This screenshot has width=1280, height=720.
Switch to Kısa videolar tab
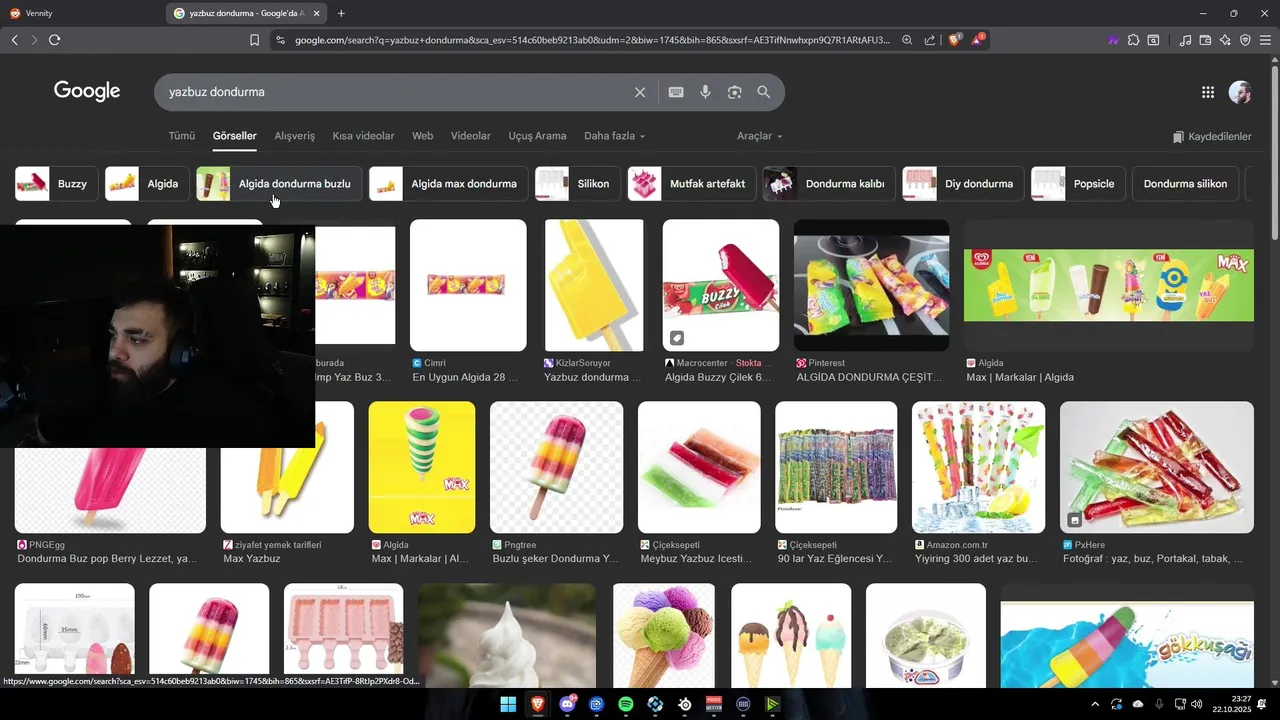[x=364, y=136]
